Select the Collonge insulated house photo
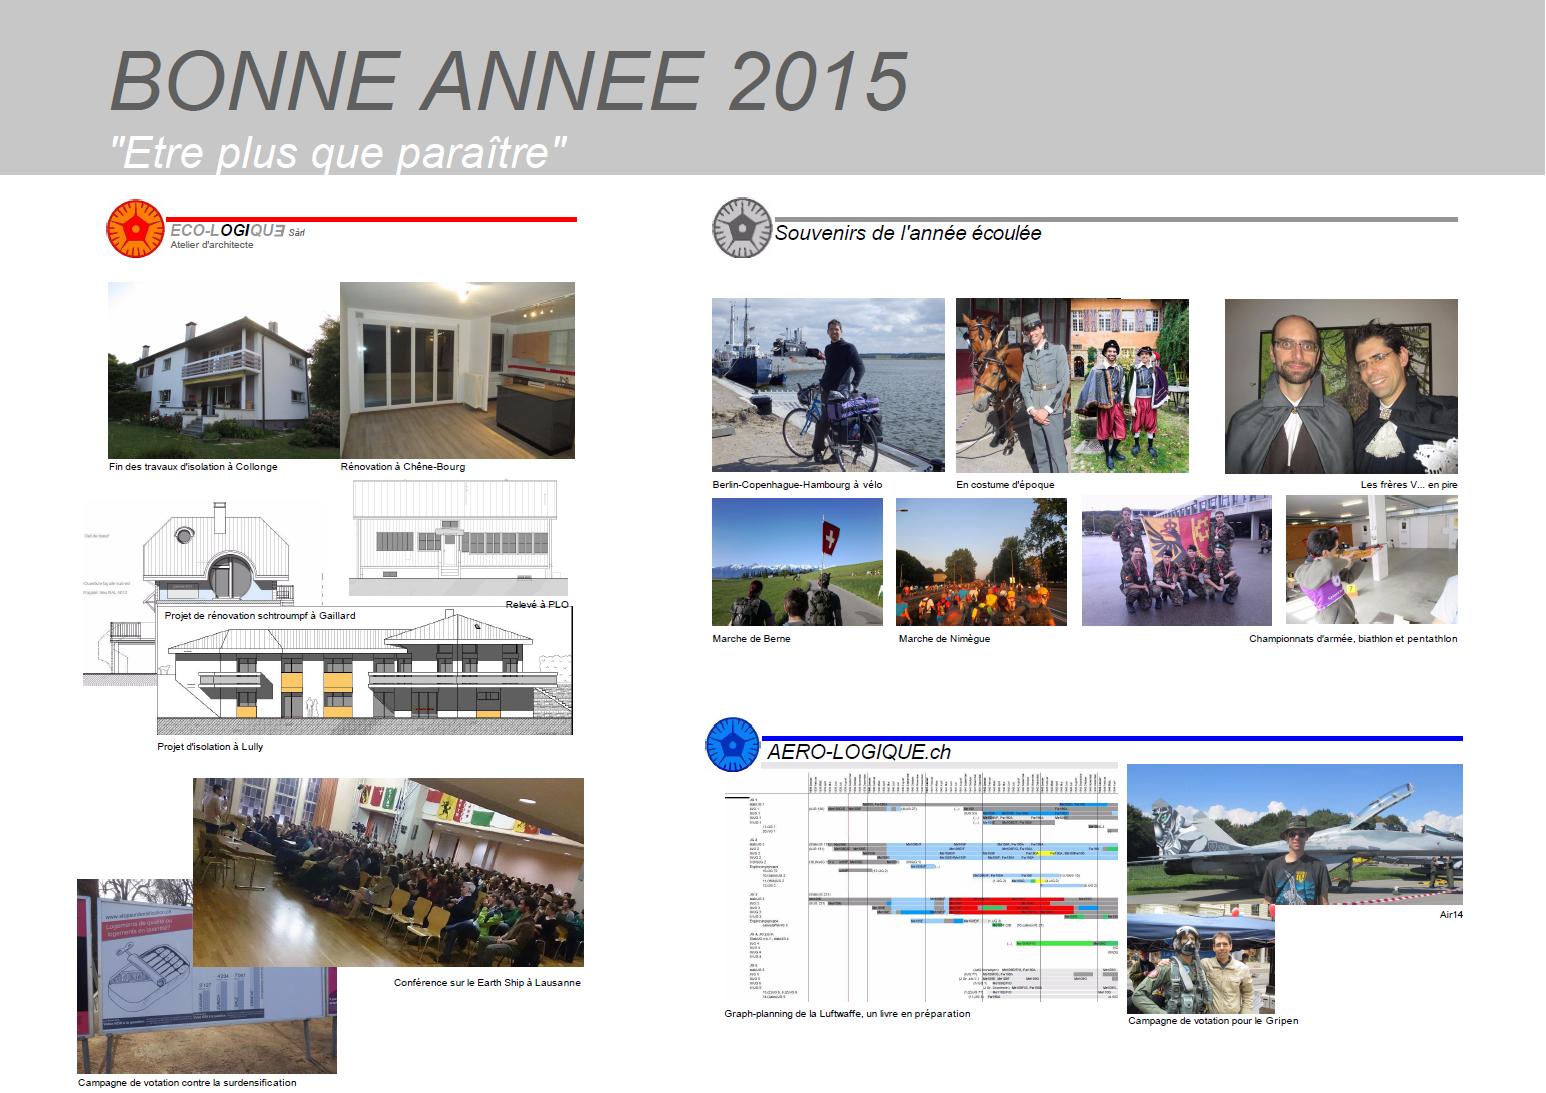 click(223, 370)
